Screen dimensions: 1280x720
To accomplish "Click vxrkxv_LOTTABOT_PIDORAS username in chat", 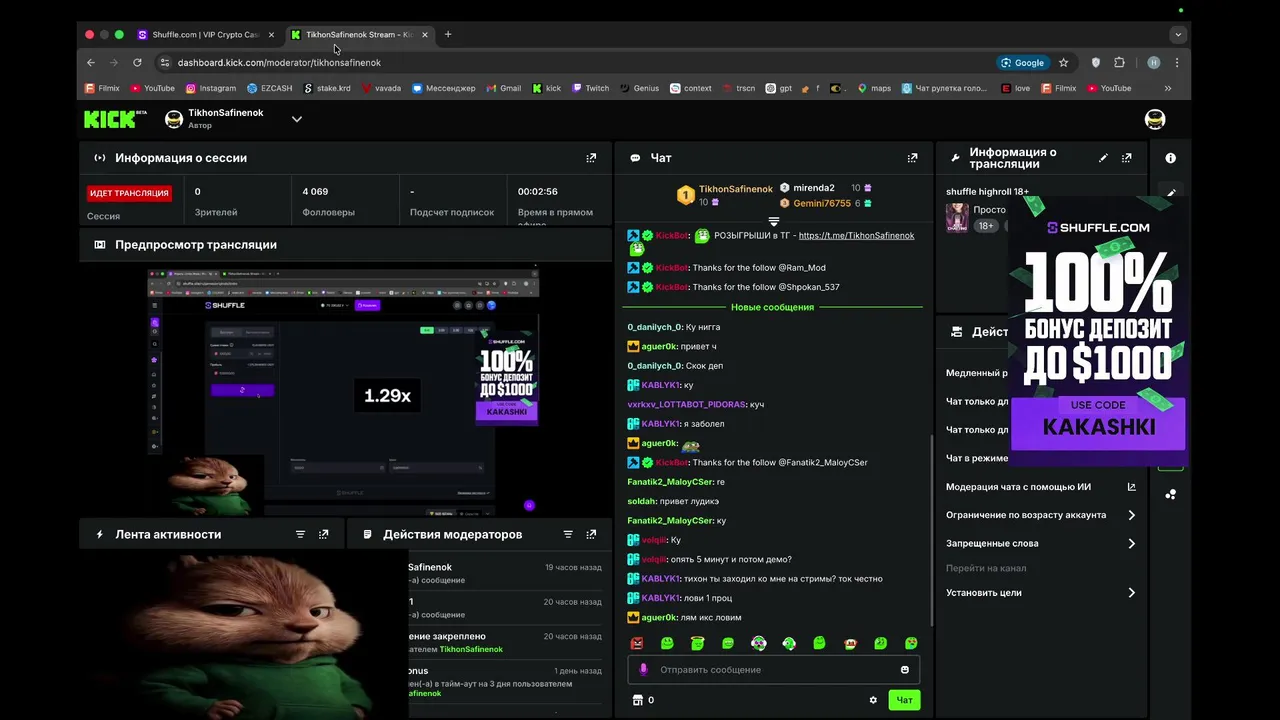I will [x=686, y=404].
